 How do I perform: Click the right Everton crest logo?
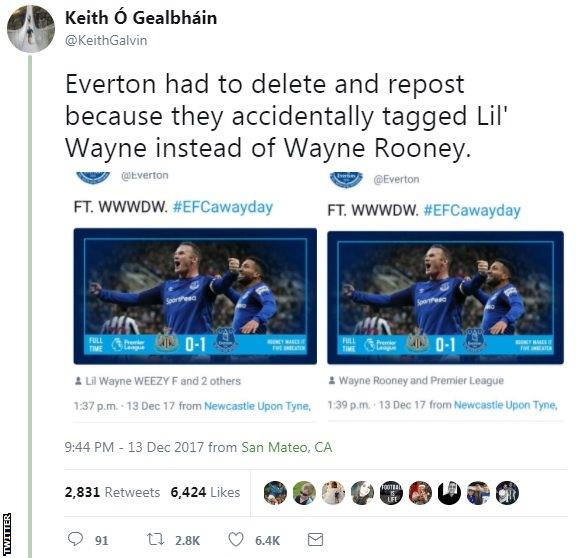346,180
